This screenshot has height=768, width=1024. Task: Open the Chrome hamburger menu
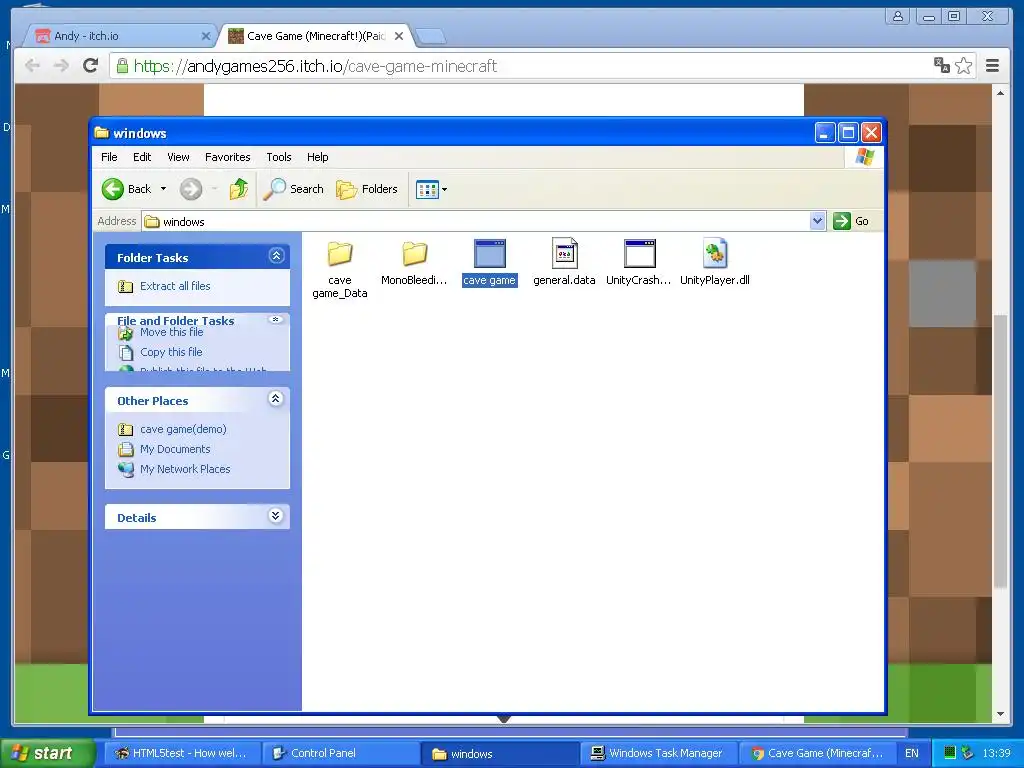[x=993, y=65]
